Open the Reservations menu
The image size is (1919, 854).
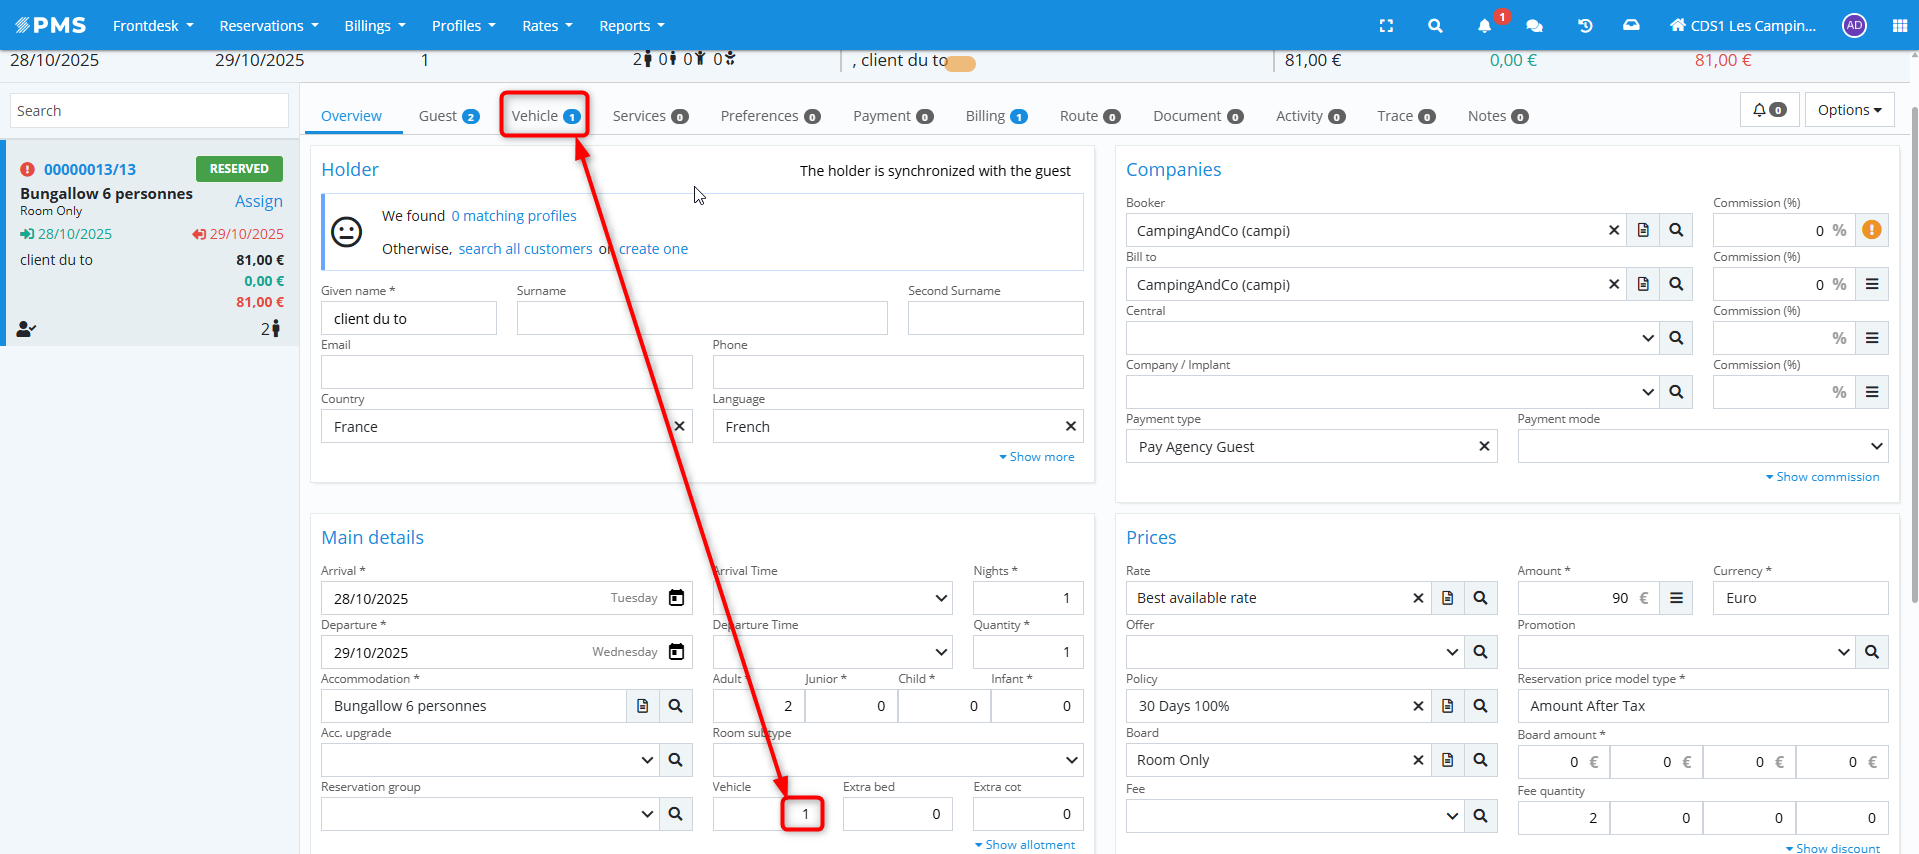click(x=268, y=26)
